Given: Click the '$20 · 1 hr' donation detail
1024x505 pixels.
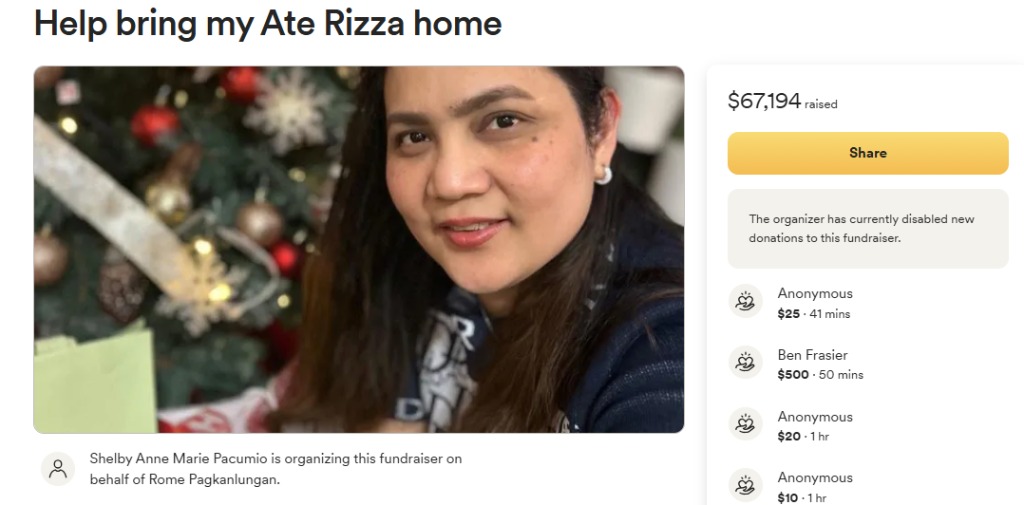Looking at the screenshot, I should tap(803, 436).
